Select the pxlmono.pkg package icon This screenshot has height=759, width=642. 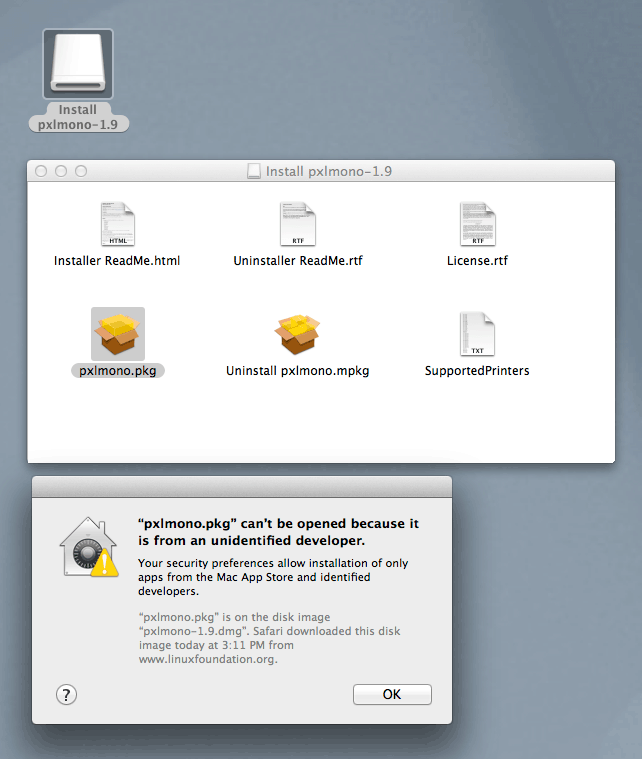point(118,334)
